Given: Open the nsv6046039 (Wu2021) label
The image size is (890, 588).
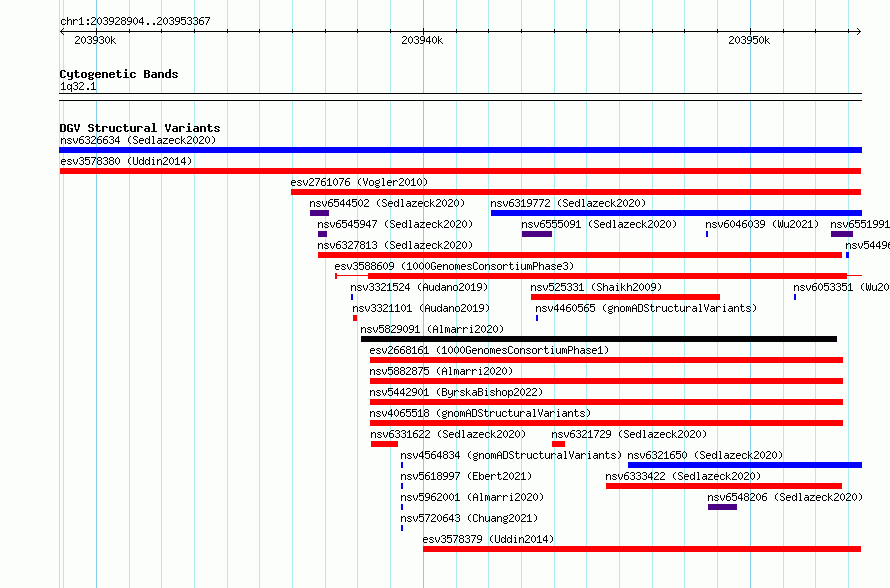Looking at the screenshot, I should tap(762, 224).
